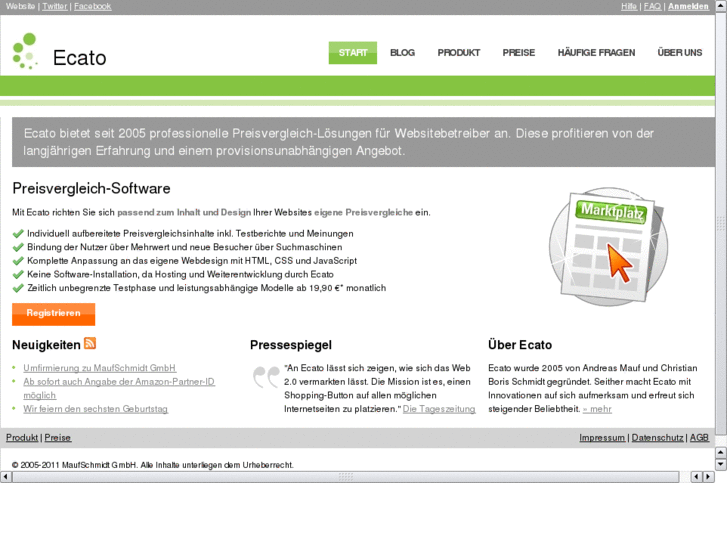Open the BLOG menu item
The width and height of the screenshot is (727, 545).
[402, 52]
